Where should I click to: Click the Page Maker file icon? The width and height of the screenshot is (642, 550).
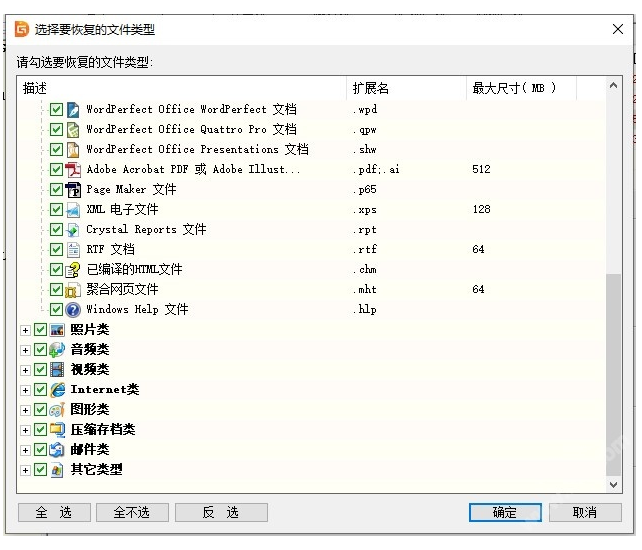coord(73,190)
